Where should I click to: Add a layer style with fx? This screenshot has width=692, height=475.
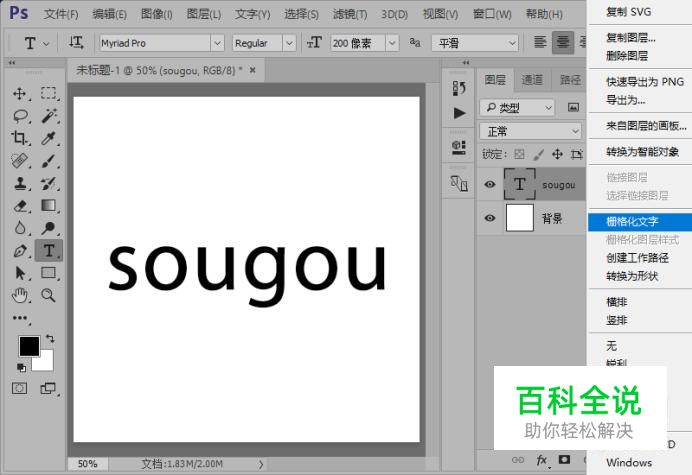point(542,460)
